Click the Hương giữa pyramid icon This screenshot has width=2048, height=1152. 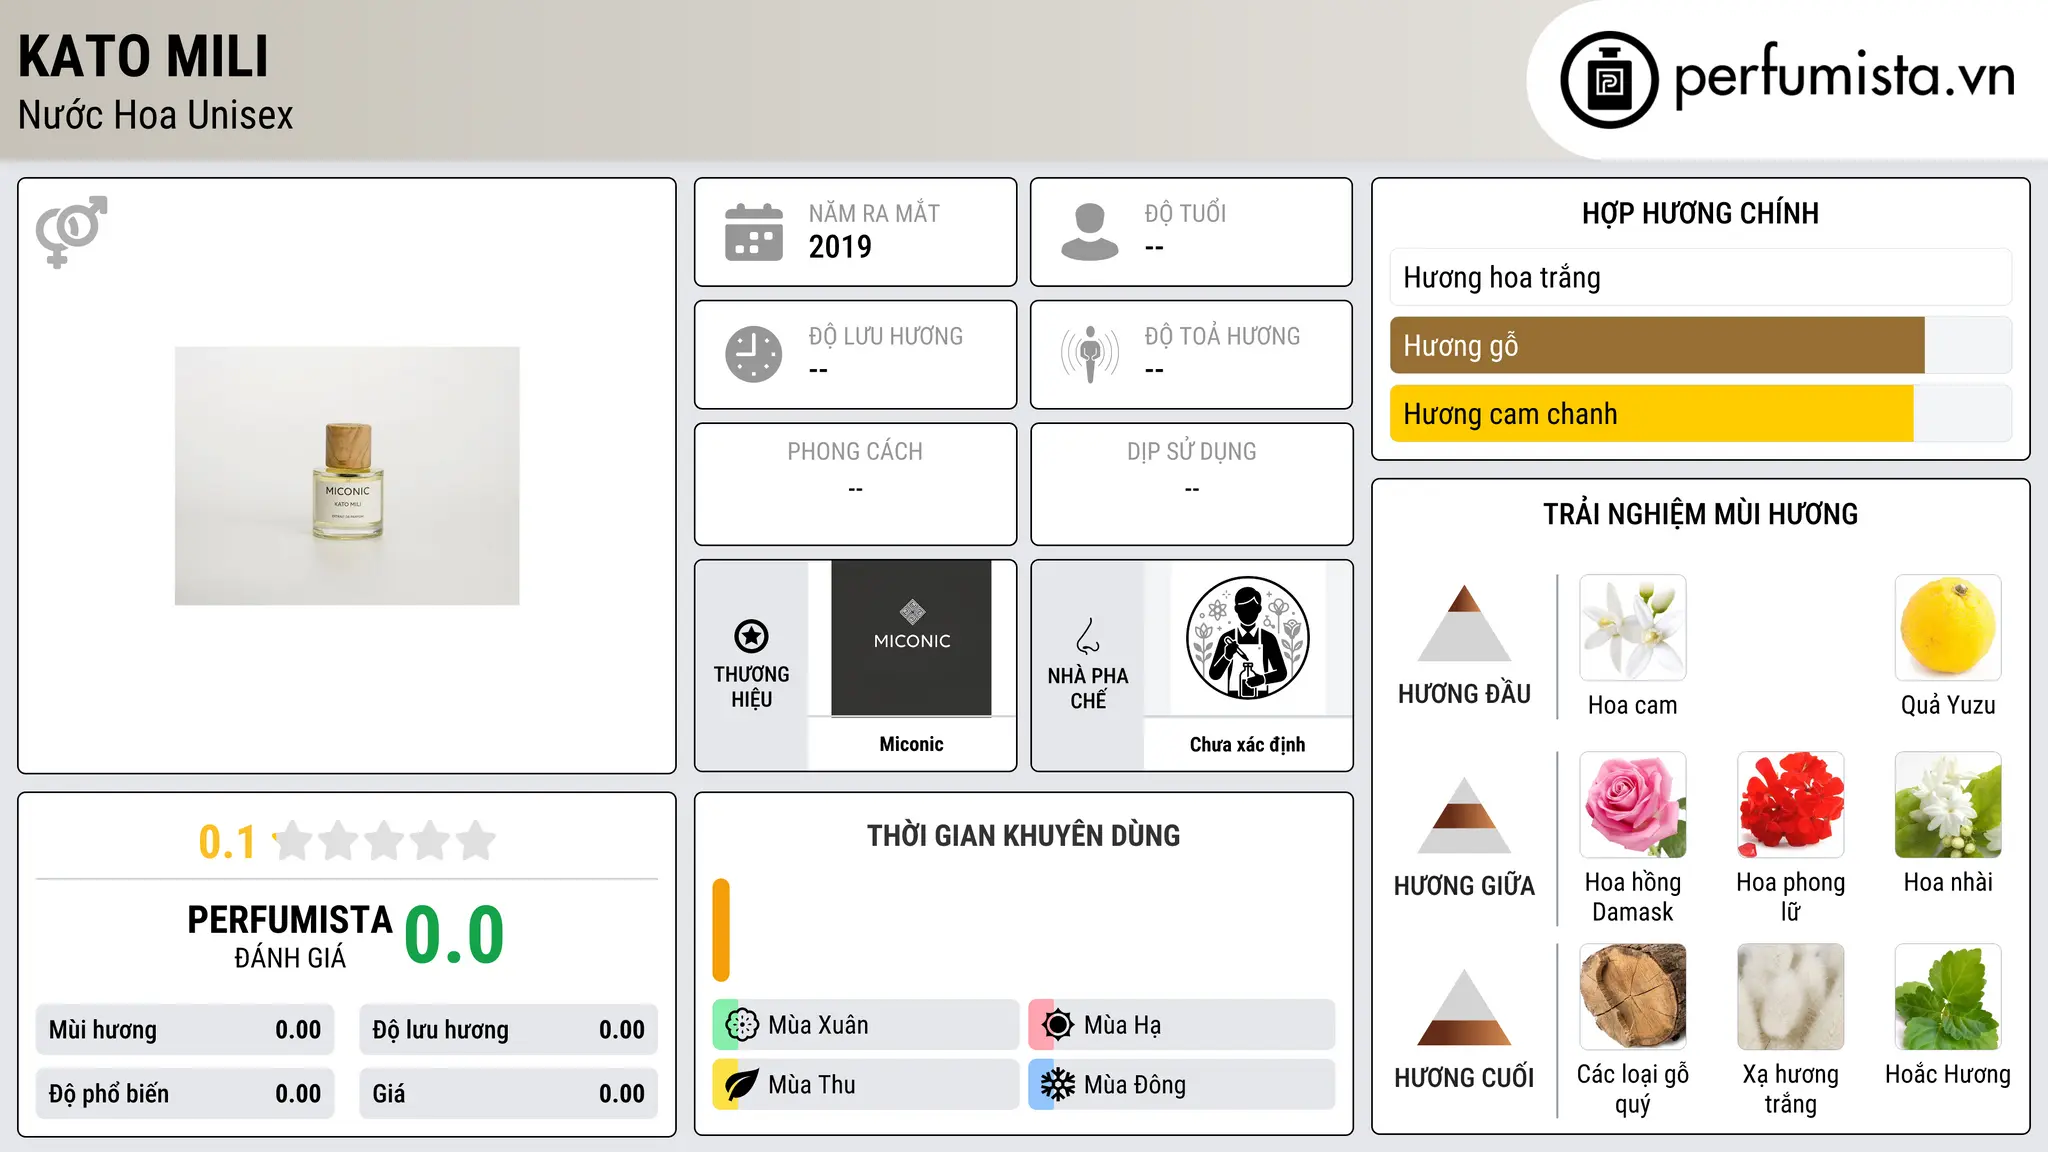point(1464,815)
